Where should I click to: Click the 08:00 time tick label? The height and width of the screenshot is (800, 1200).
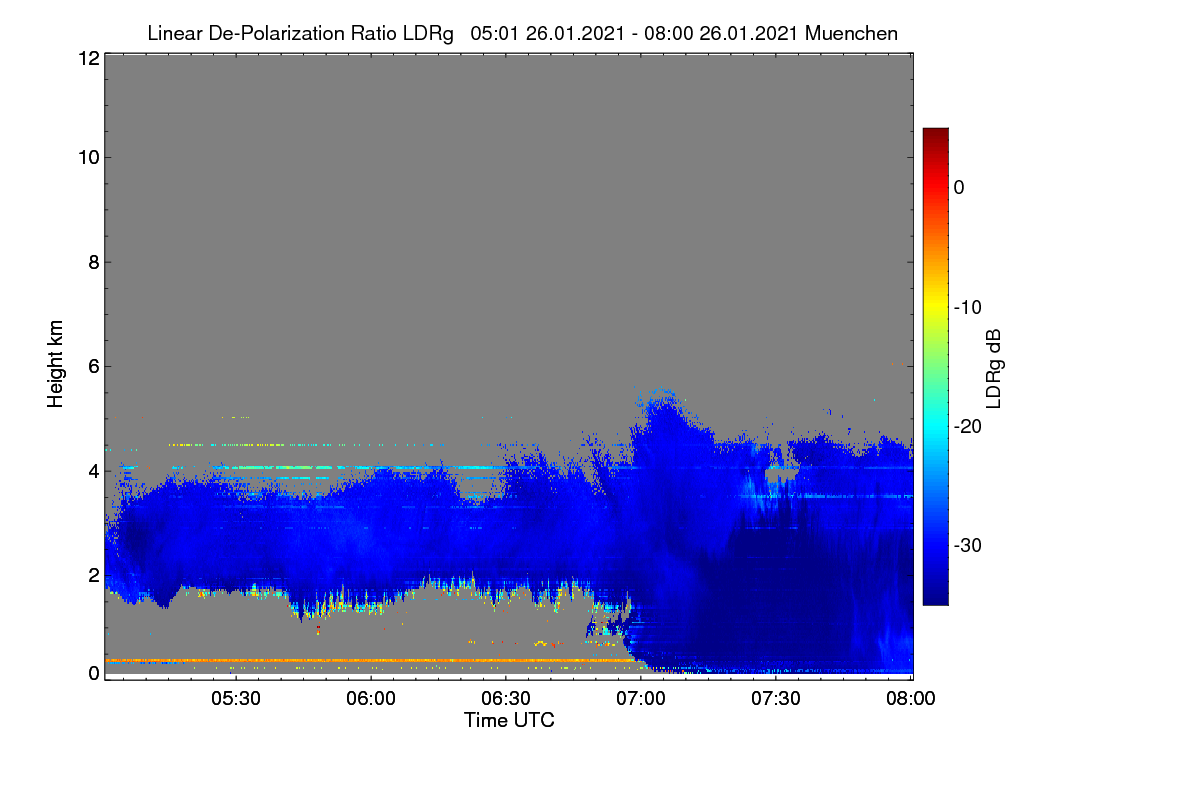click(x=912, y=698)
